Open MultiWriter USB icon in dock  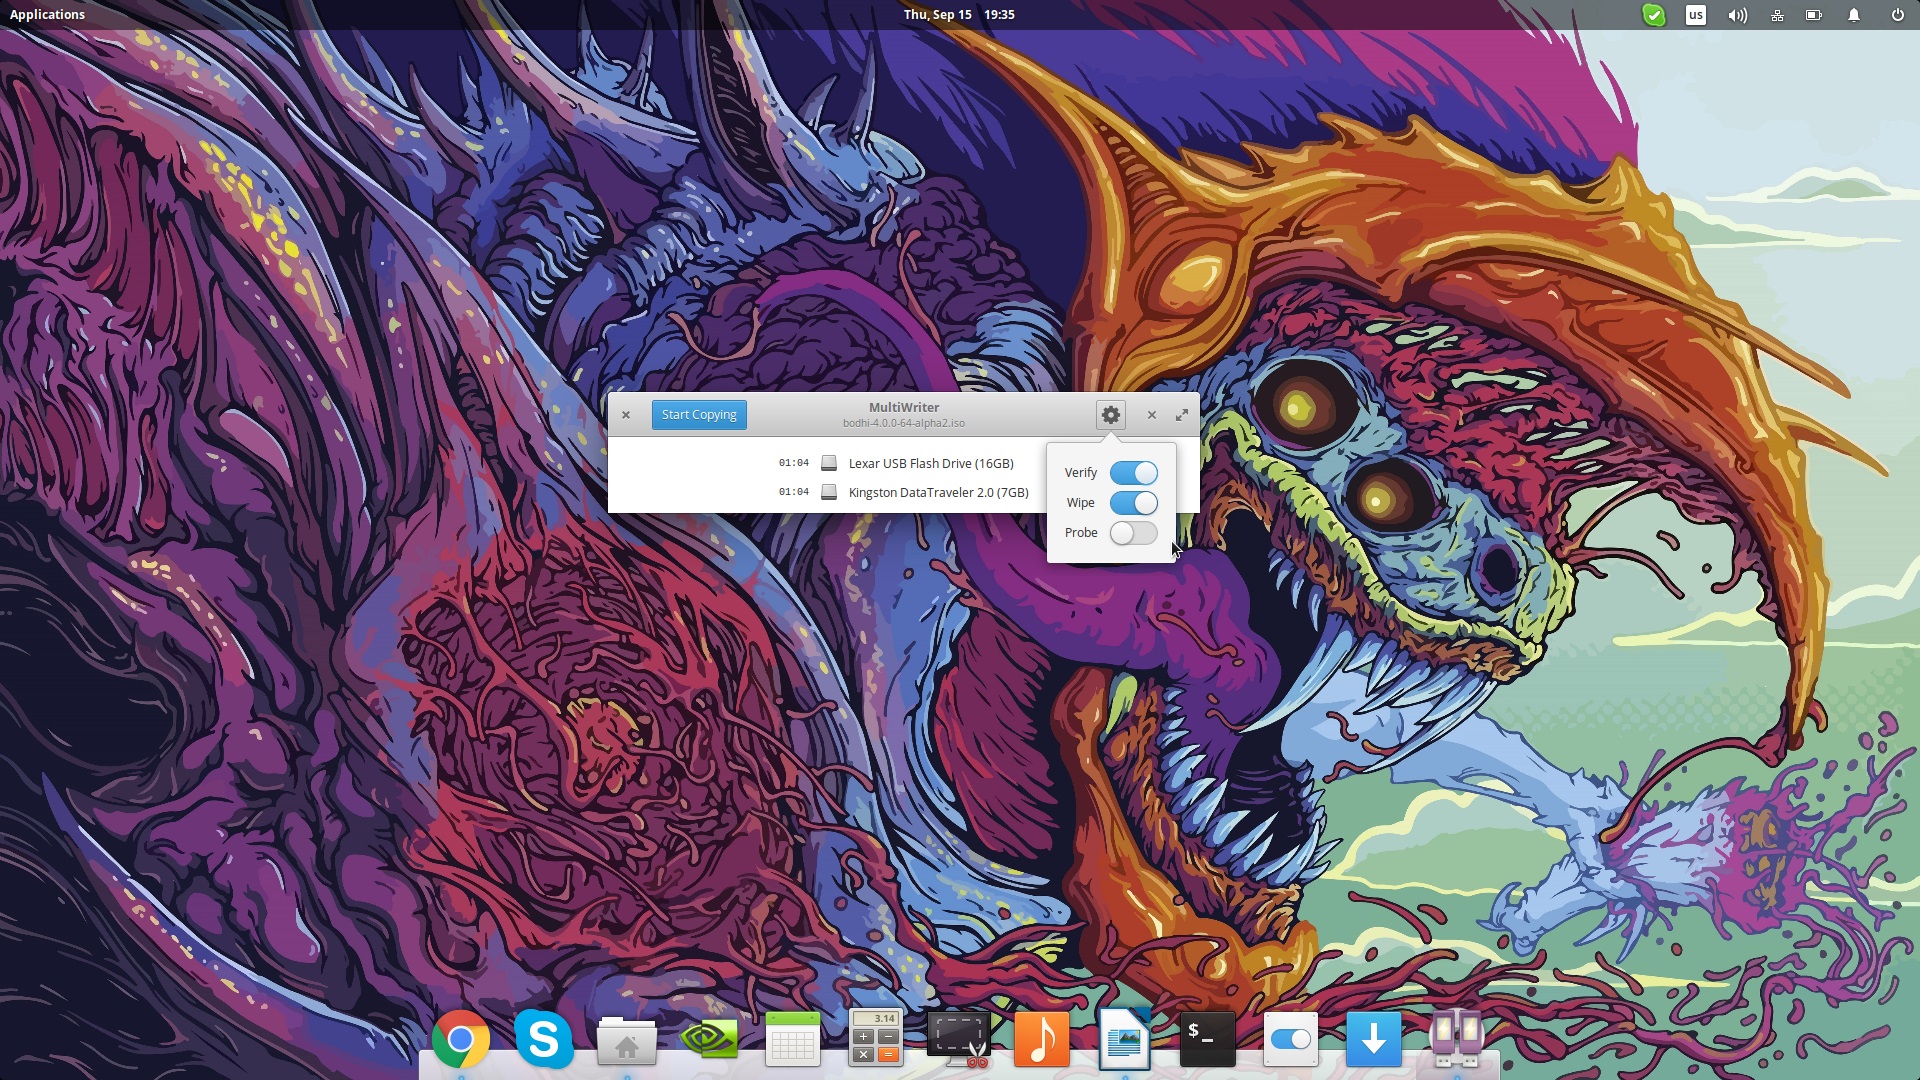tap(1456, 1040)
